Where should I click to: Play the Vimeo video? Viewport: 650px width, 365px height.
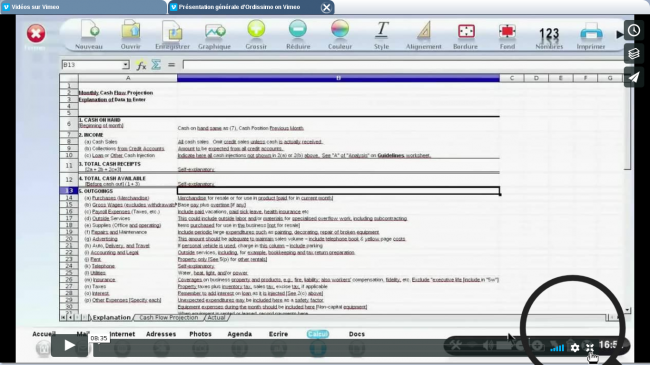point(70,345)
